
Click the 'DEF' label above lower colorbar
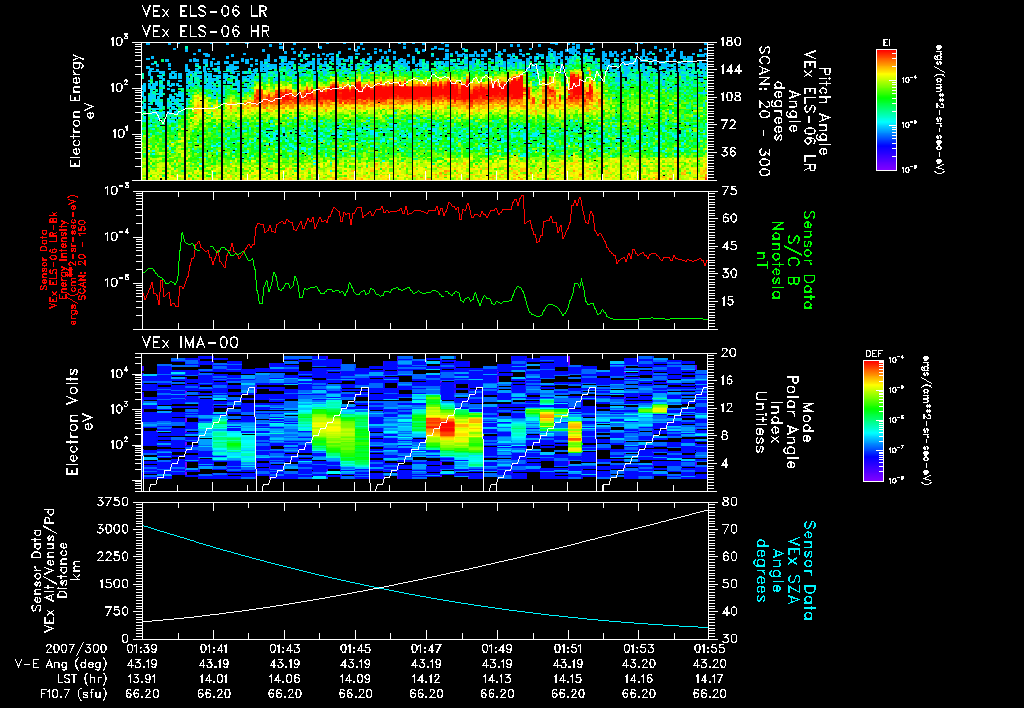click(x=873, y=354)
